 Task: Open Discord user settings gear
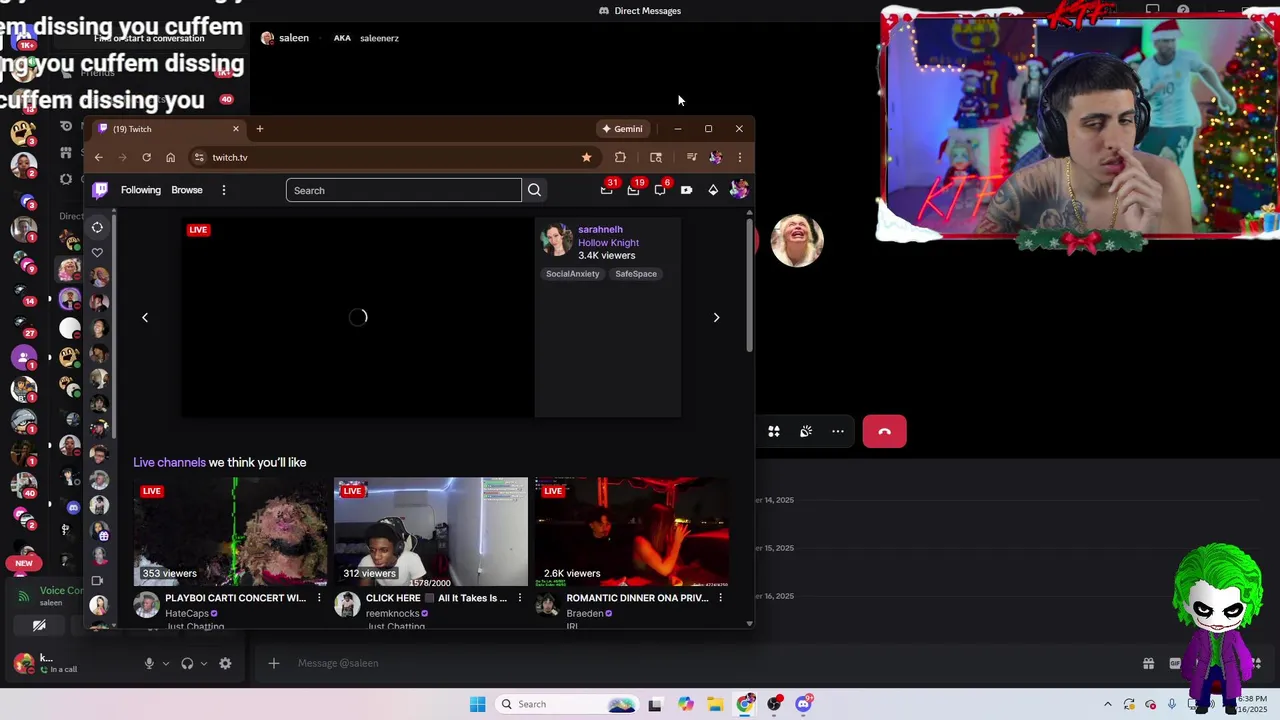pyautogui.click(x=225, y=663)
